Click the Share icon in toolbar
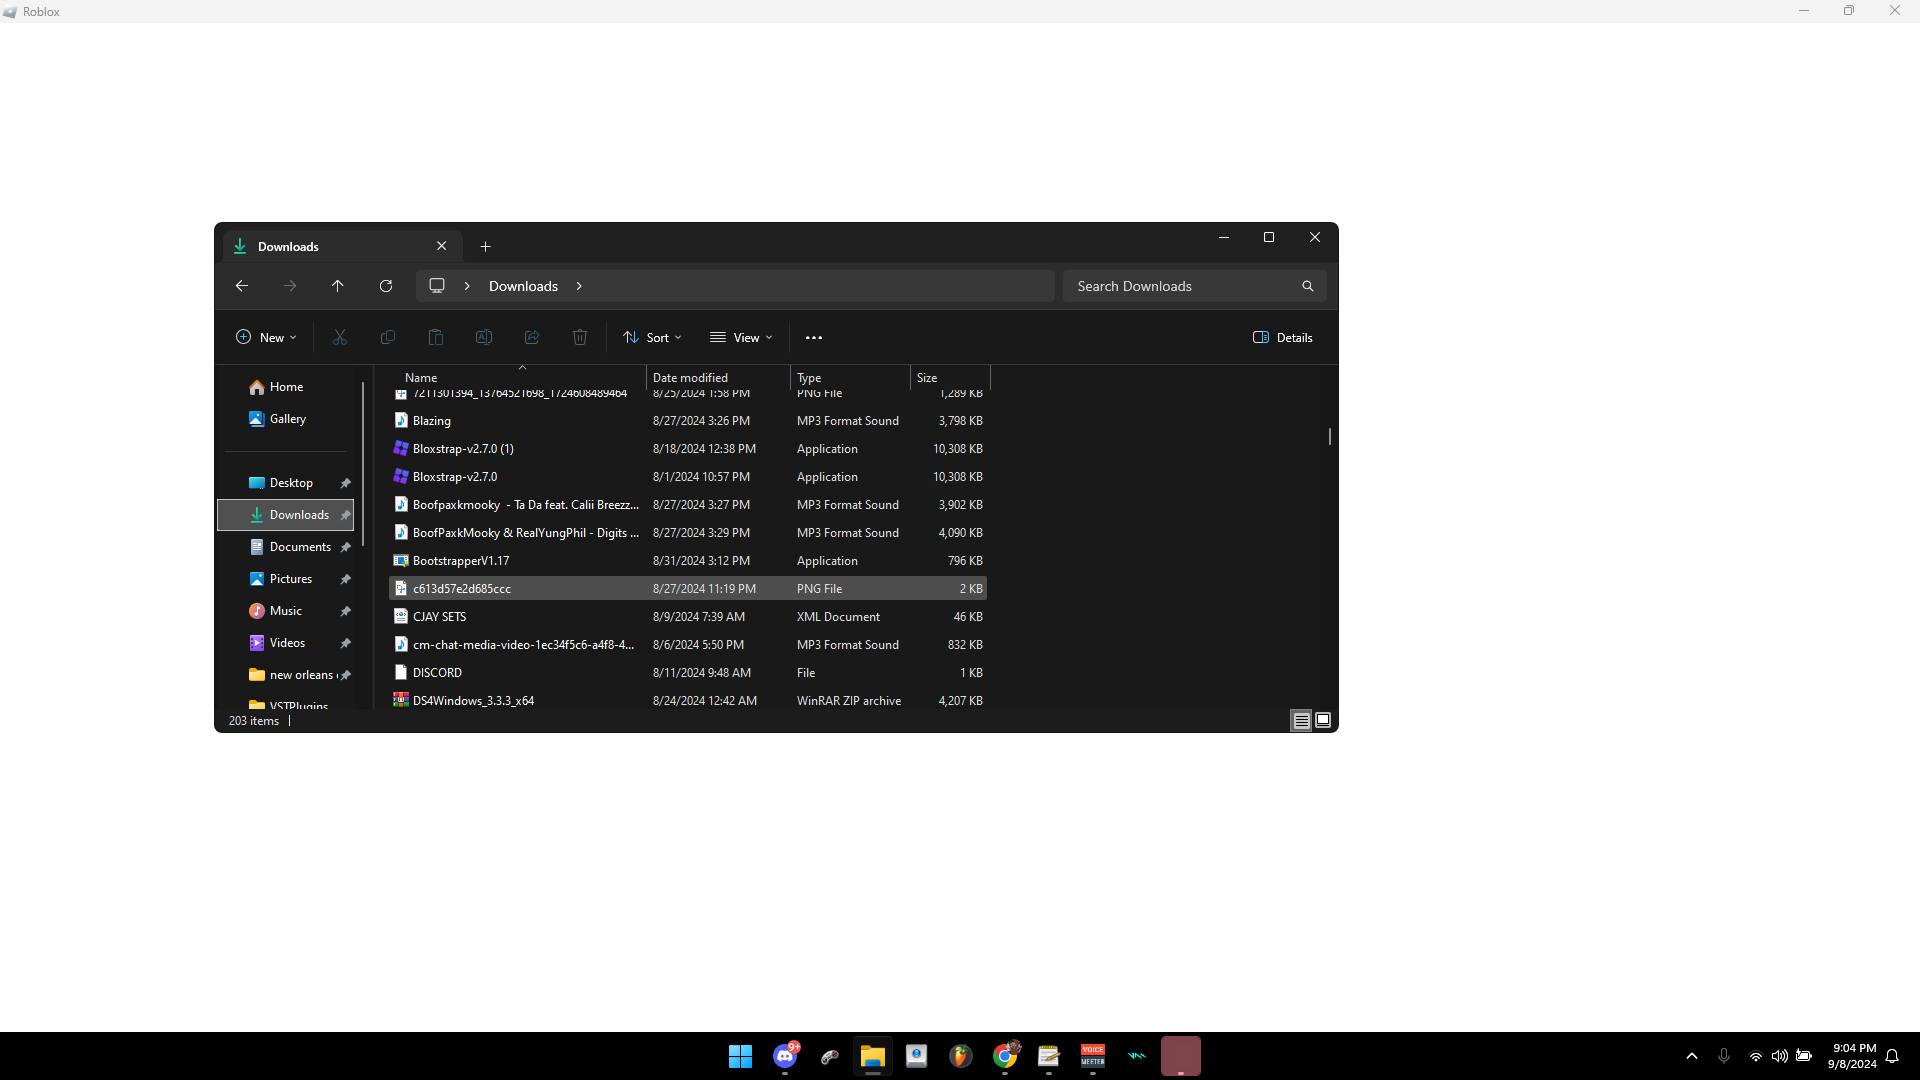The width and height of the screenshot is (1920, 1080). coord(532,338)
